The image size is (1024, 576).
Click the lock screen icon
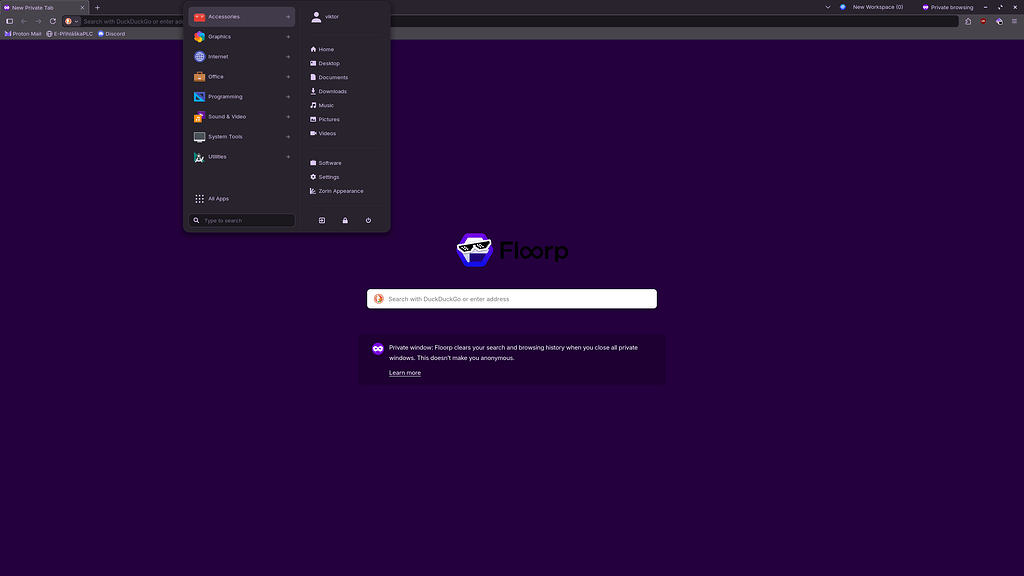(345, 221)
